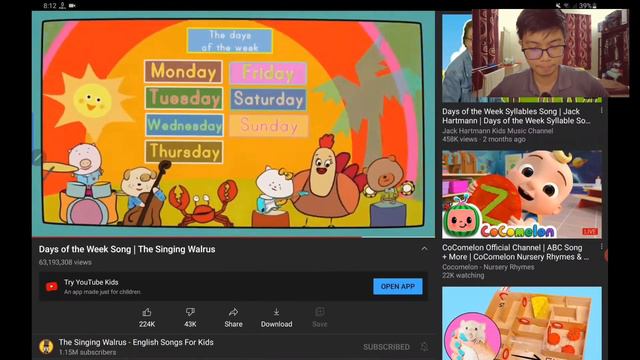Open The Singing Walrus channel avatar
This screenshot has height=360, width=640.
(x=46, y=347)
